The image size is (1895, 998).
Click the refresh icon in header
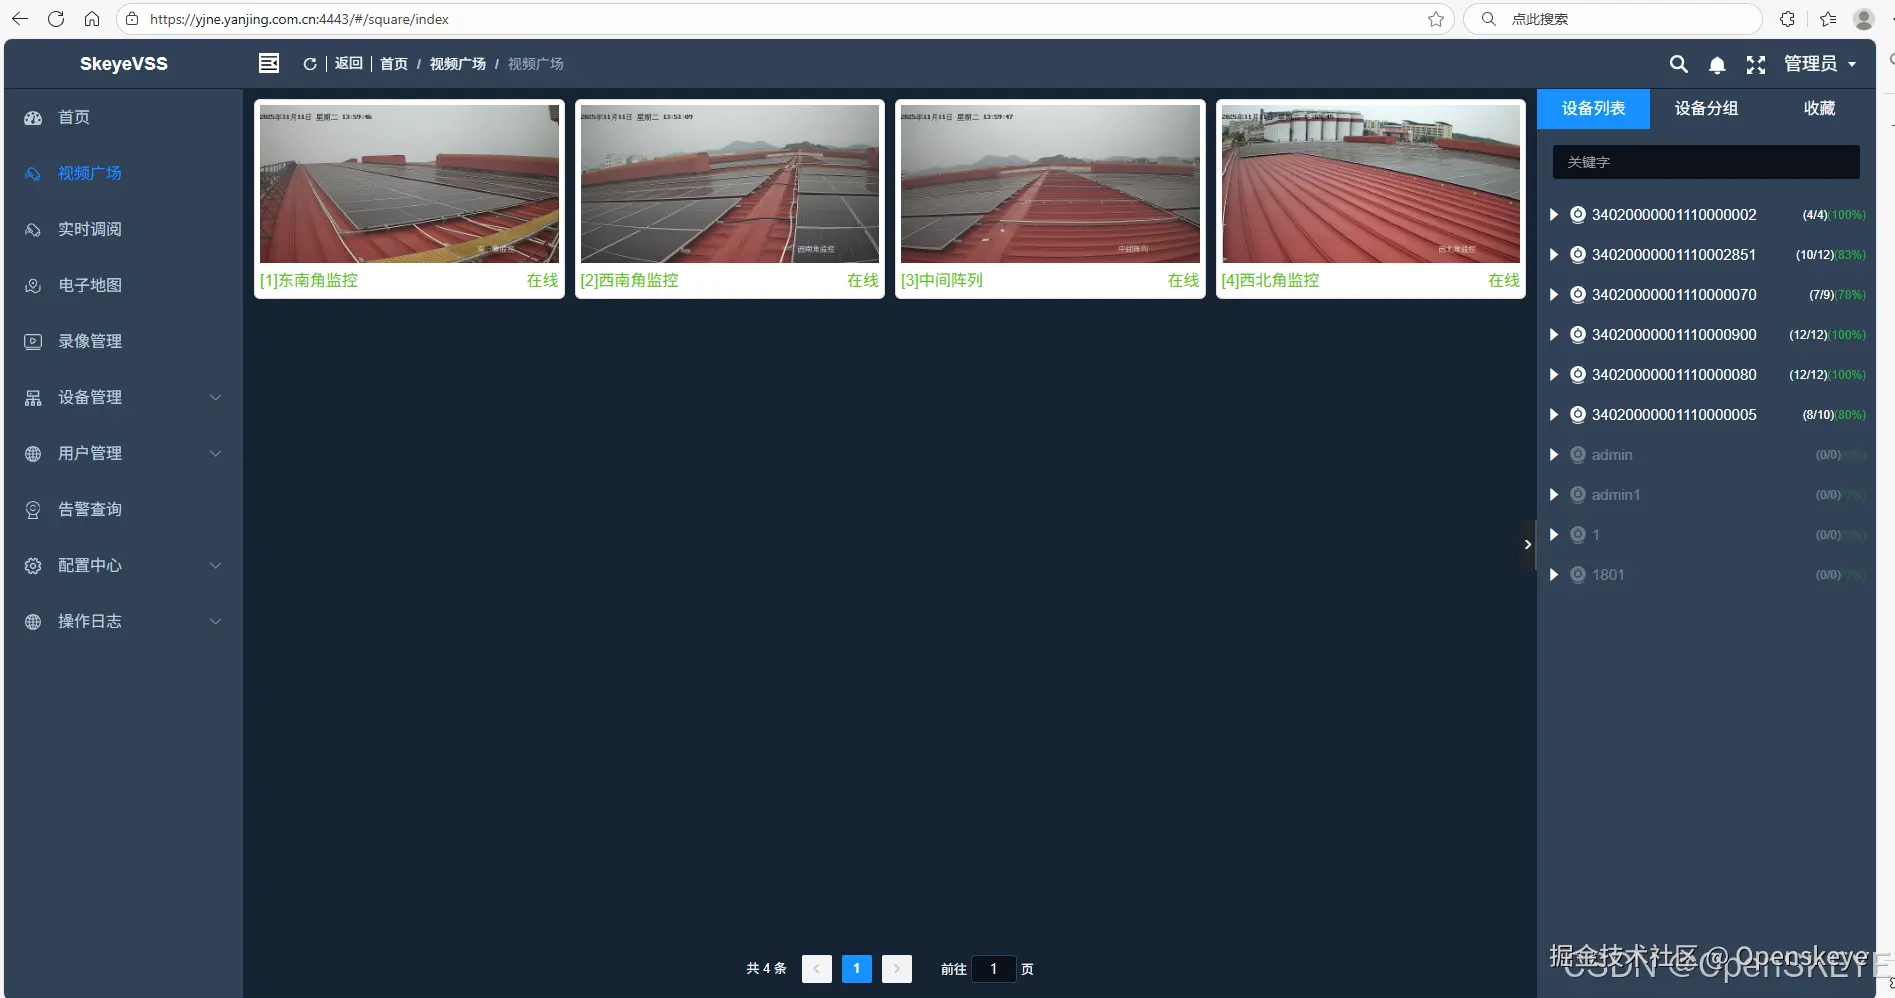pyautogui.click(x=310, y=64)
